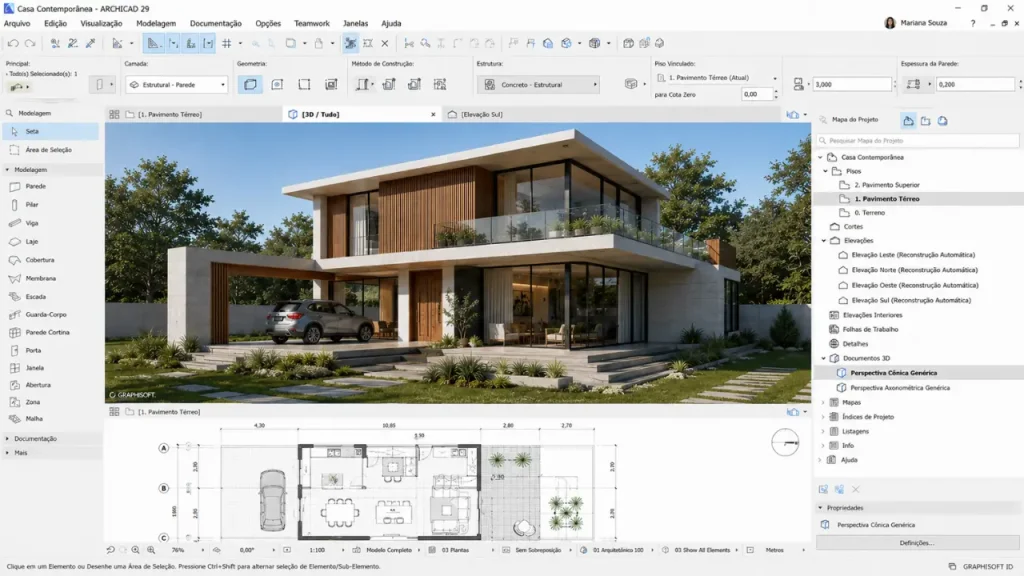Click the zoom in magnifier in plan status bar
This screenshot has width=1024, height=576.
pos(151,550)
